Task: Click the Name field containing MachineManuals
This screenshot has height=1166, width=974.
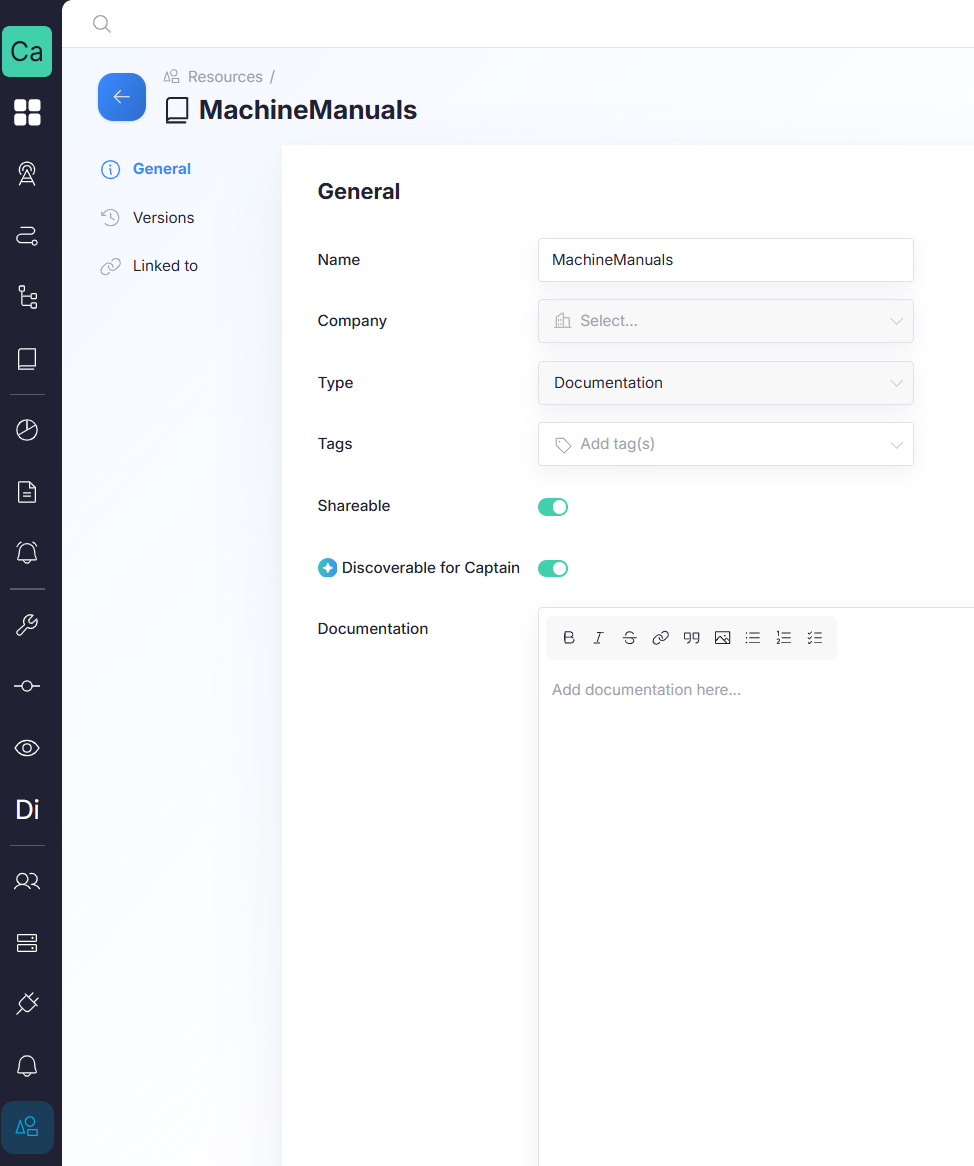Action: tap(726, 260)
